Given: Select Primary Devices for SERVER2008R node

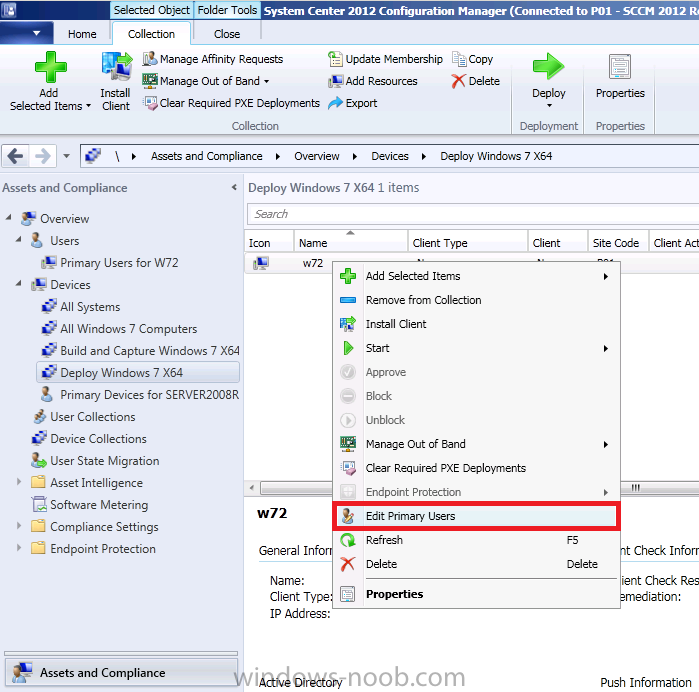Looking at the screenshot, I should pyautogui.click(x=140, y=395).
